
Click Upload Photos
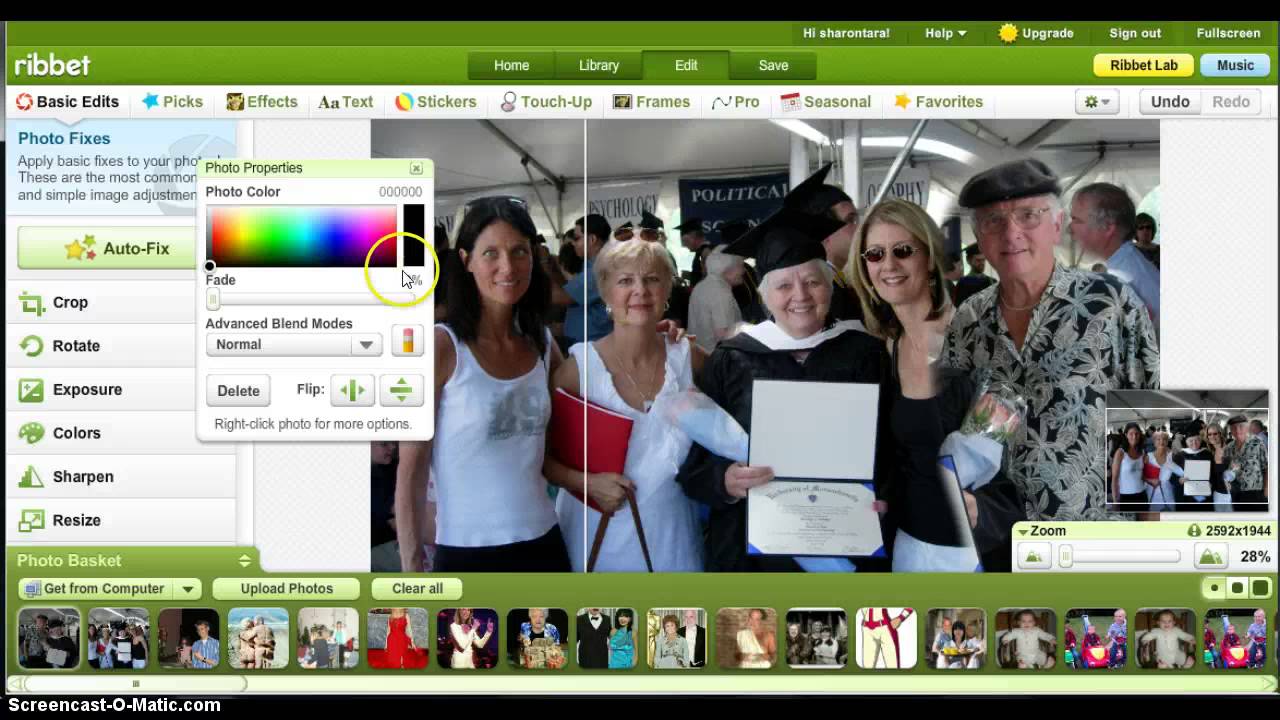(x=287, y=589)
